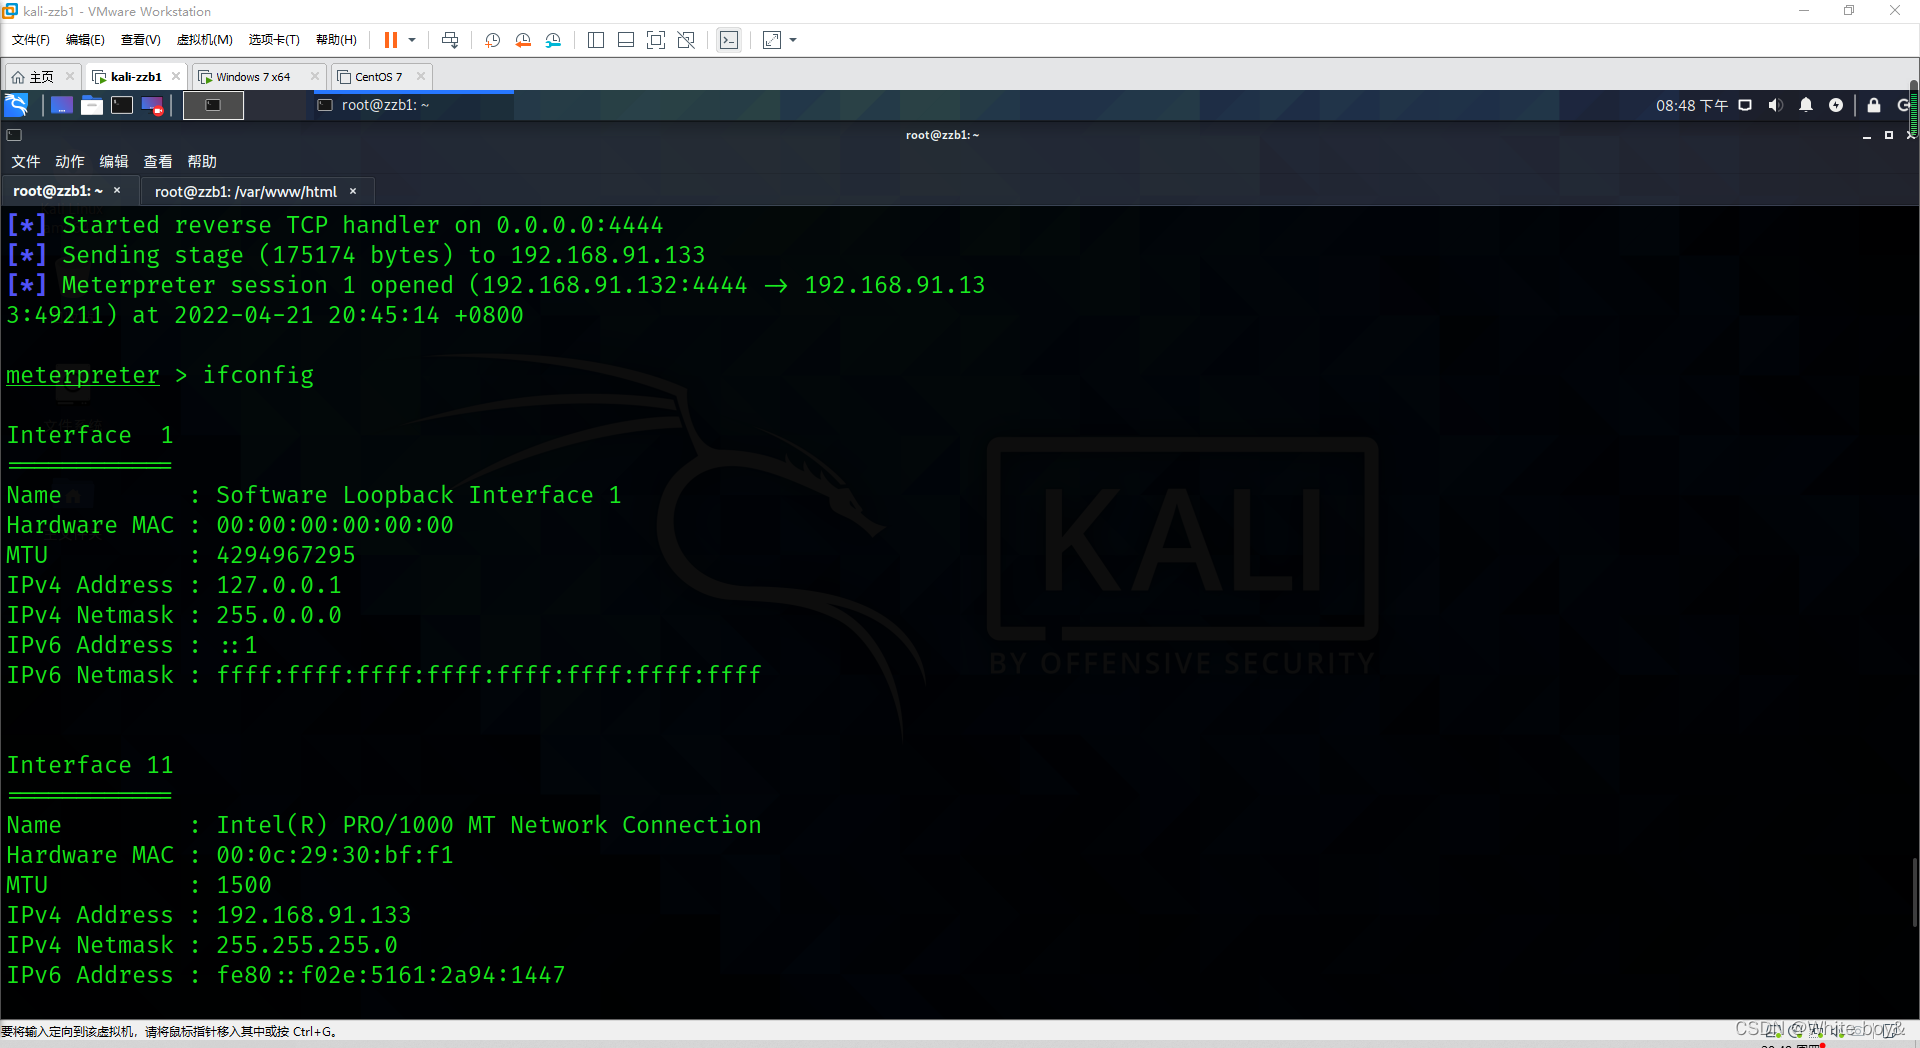
Task: Open the Kali applications menu dragon icon
Action: point(17,105)
